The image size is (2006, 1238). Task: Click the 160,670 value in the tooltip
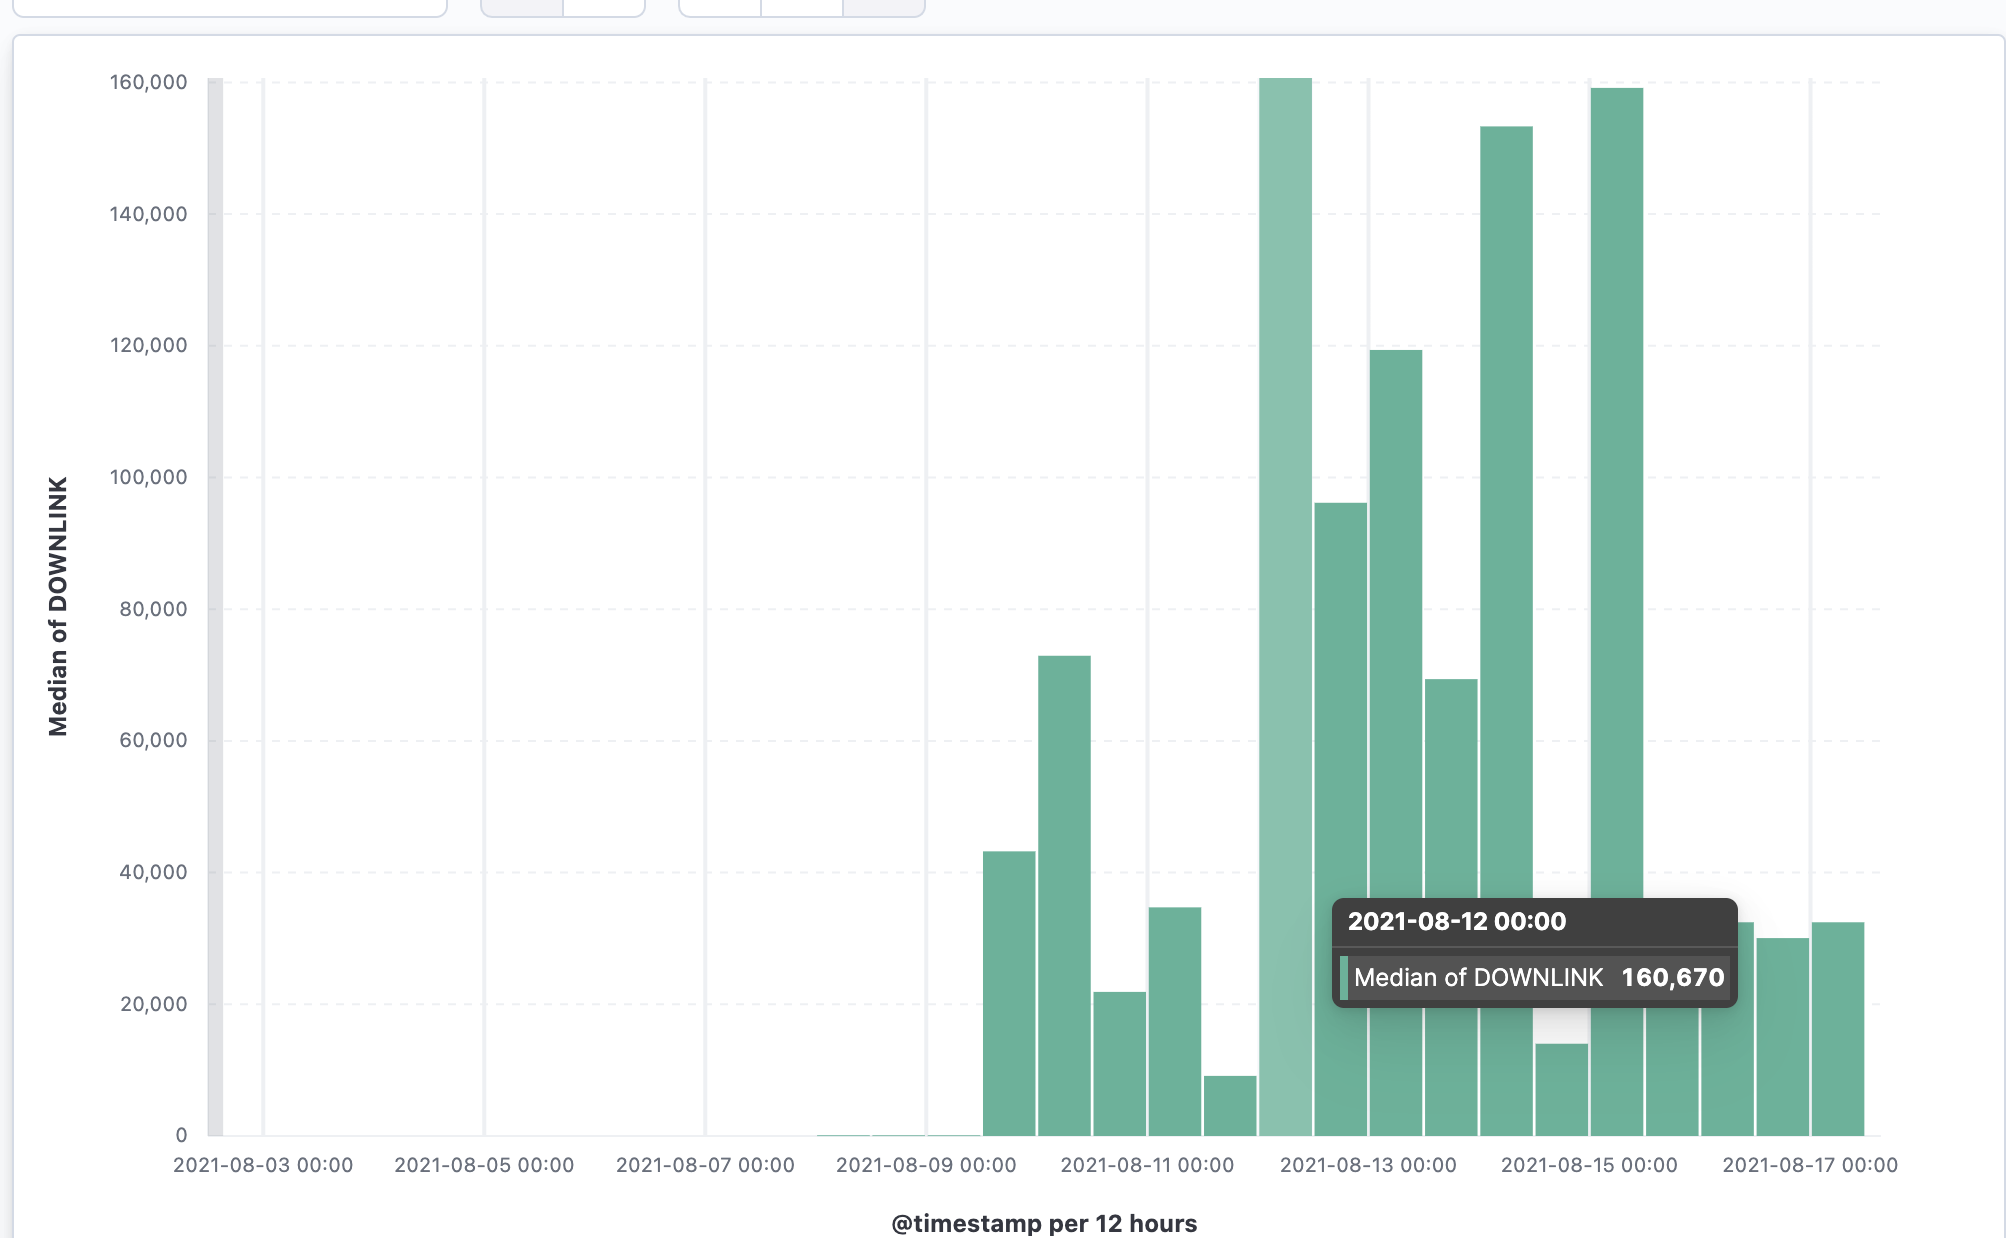(x=1672, y=978)
